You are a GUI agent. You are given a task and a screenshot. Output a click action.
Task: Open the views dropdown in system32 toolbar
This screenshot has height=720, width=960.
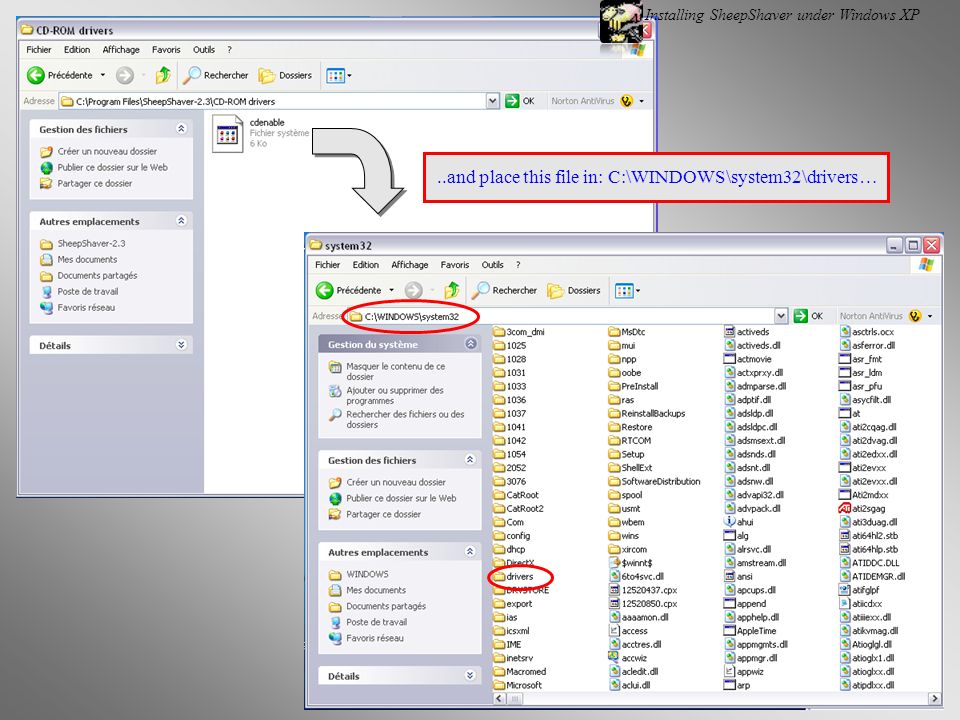(x=628, y=291)
